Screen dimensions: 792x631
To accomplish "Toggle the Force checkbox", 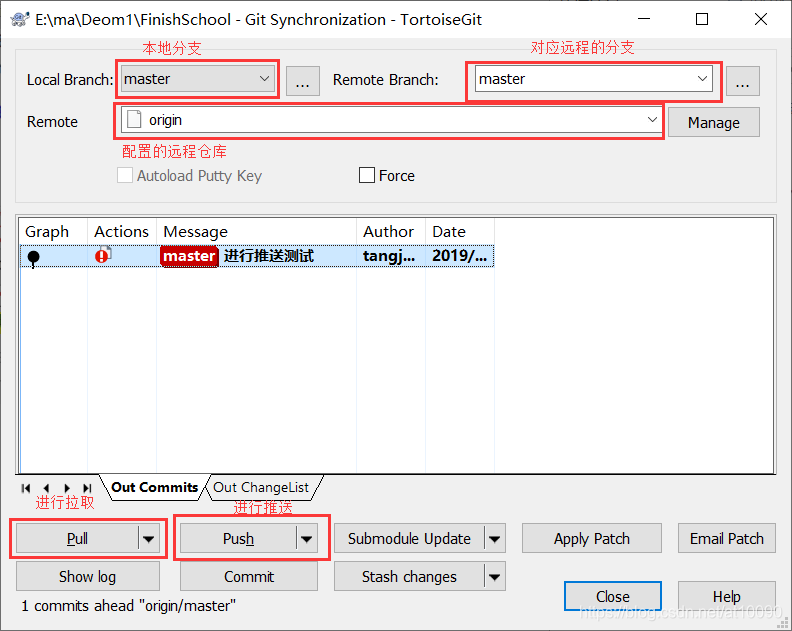I will (367, 175).
